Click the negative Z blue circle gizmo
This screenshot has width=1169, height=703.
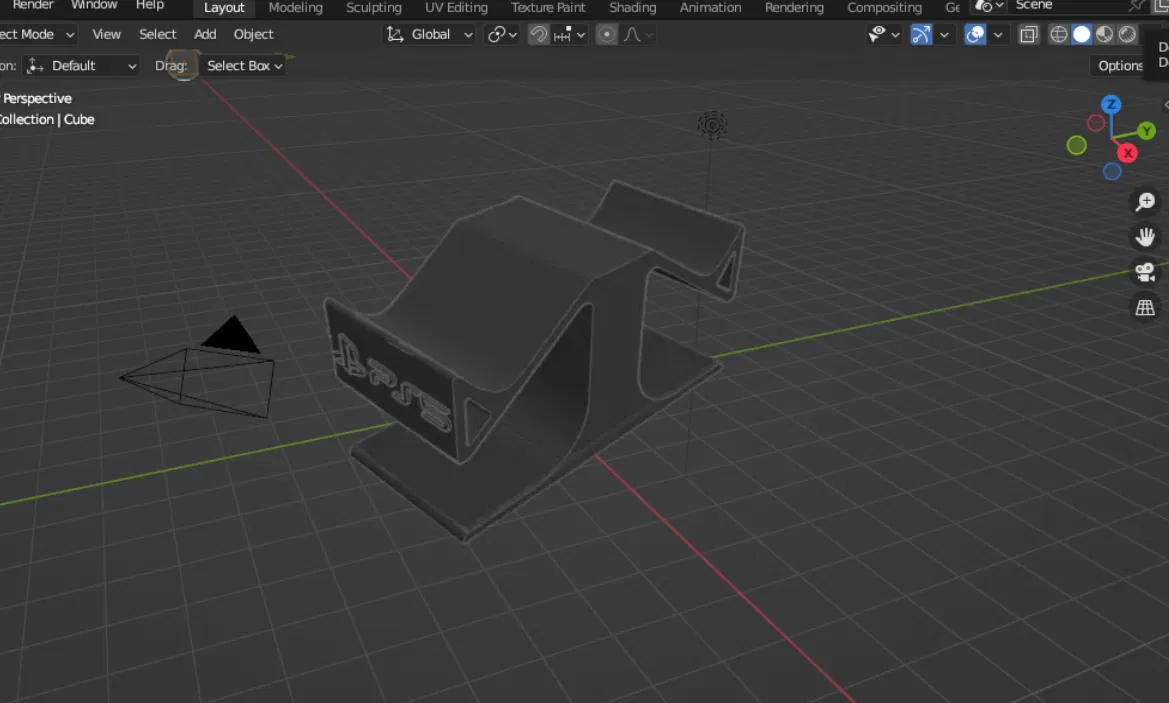(1112, 171)
